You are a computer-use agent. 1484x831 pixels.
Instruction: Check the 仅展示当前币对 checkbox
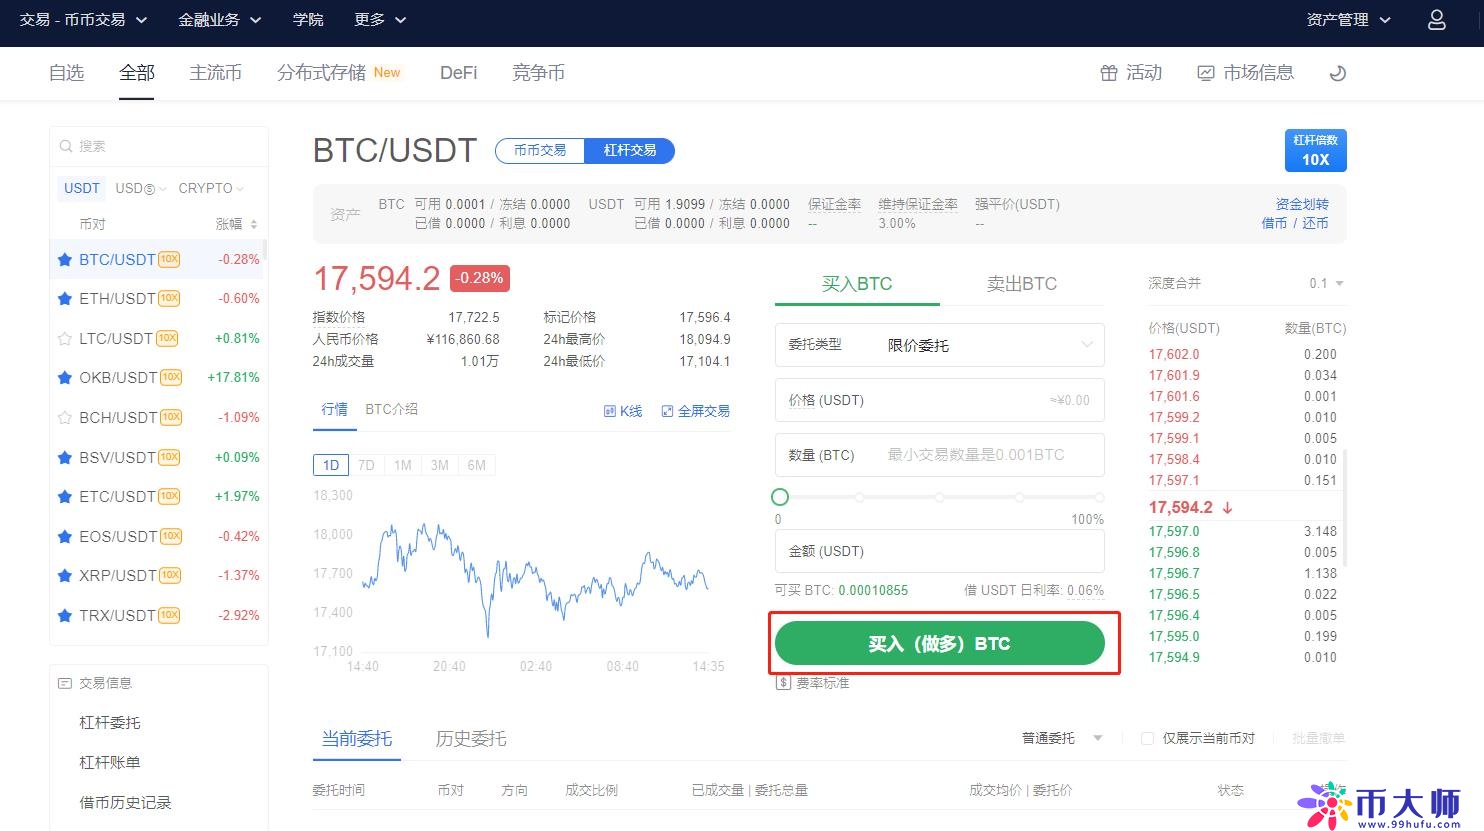tap(1147, 738)
